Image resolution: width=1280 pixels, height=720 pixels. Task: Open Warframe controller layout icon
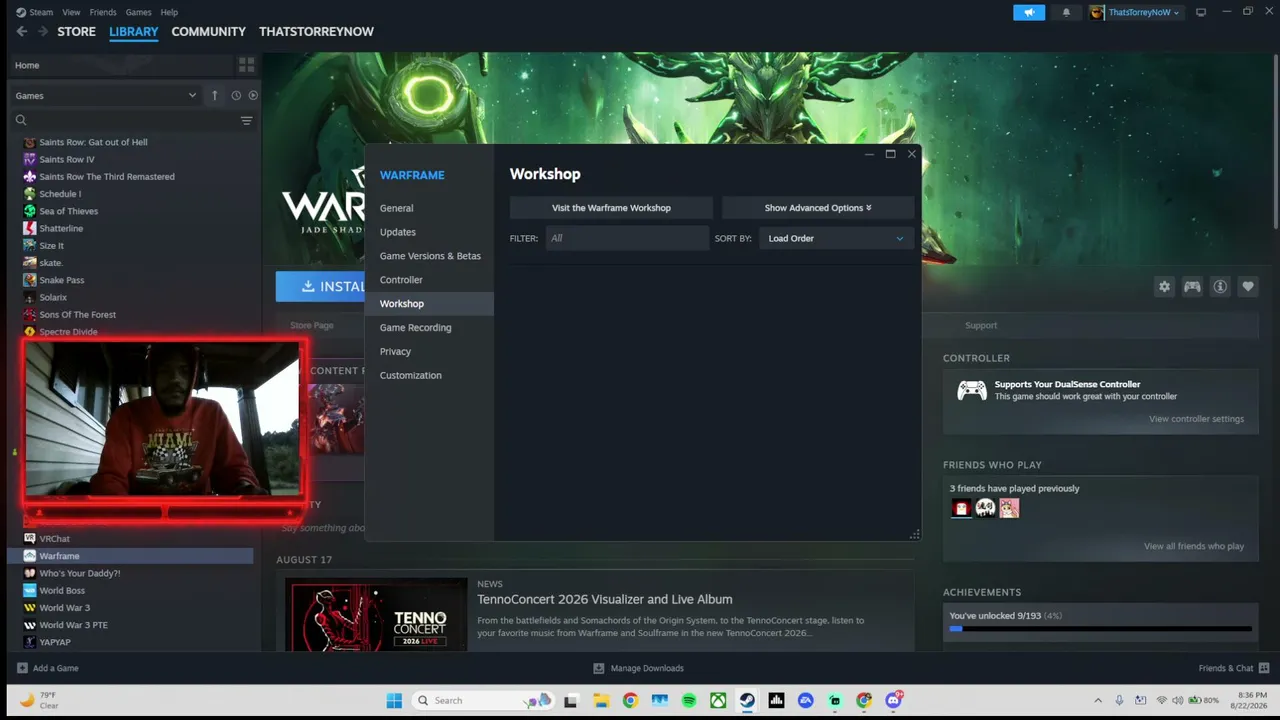click(x=1192, y=287)
